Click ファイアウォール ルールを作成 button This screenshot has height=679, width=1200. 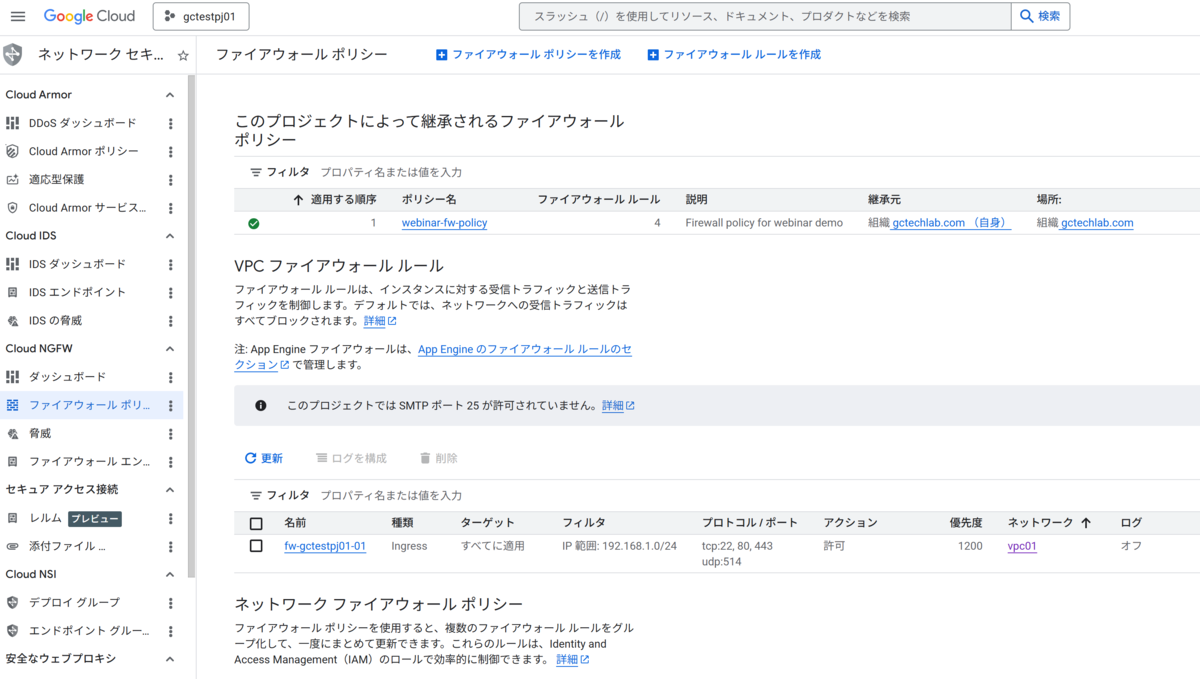(x=734, y=55)
